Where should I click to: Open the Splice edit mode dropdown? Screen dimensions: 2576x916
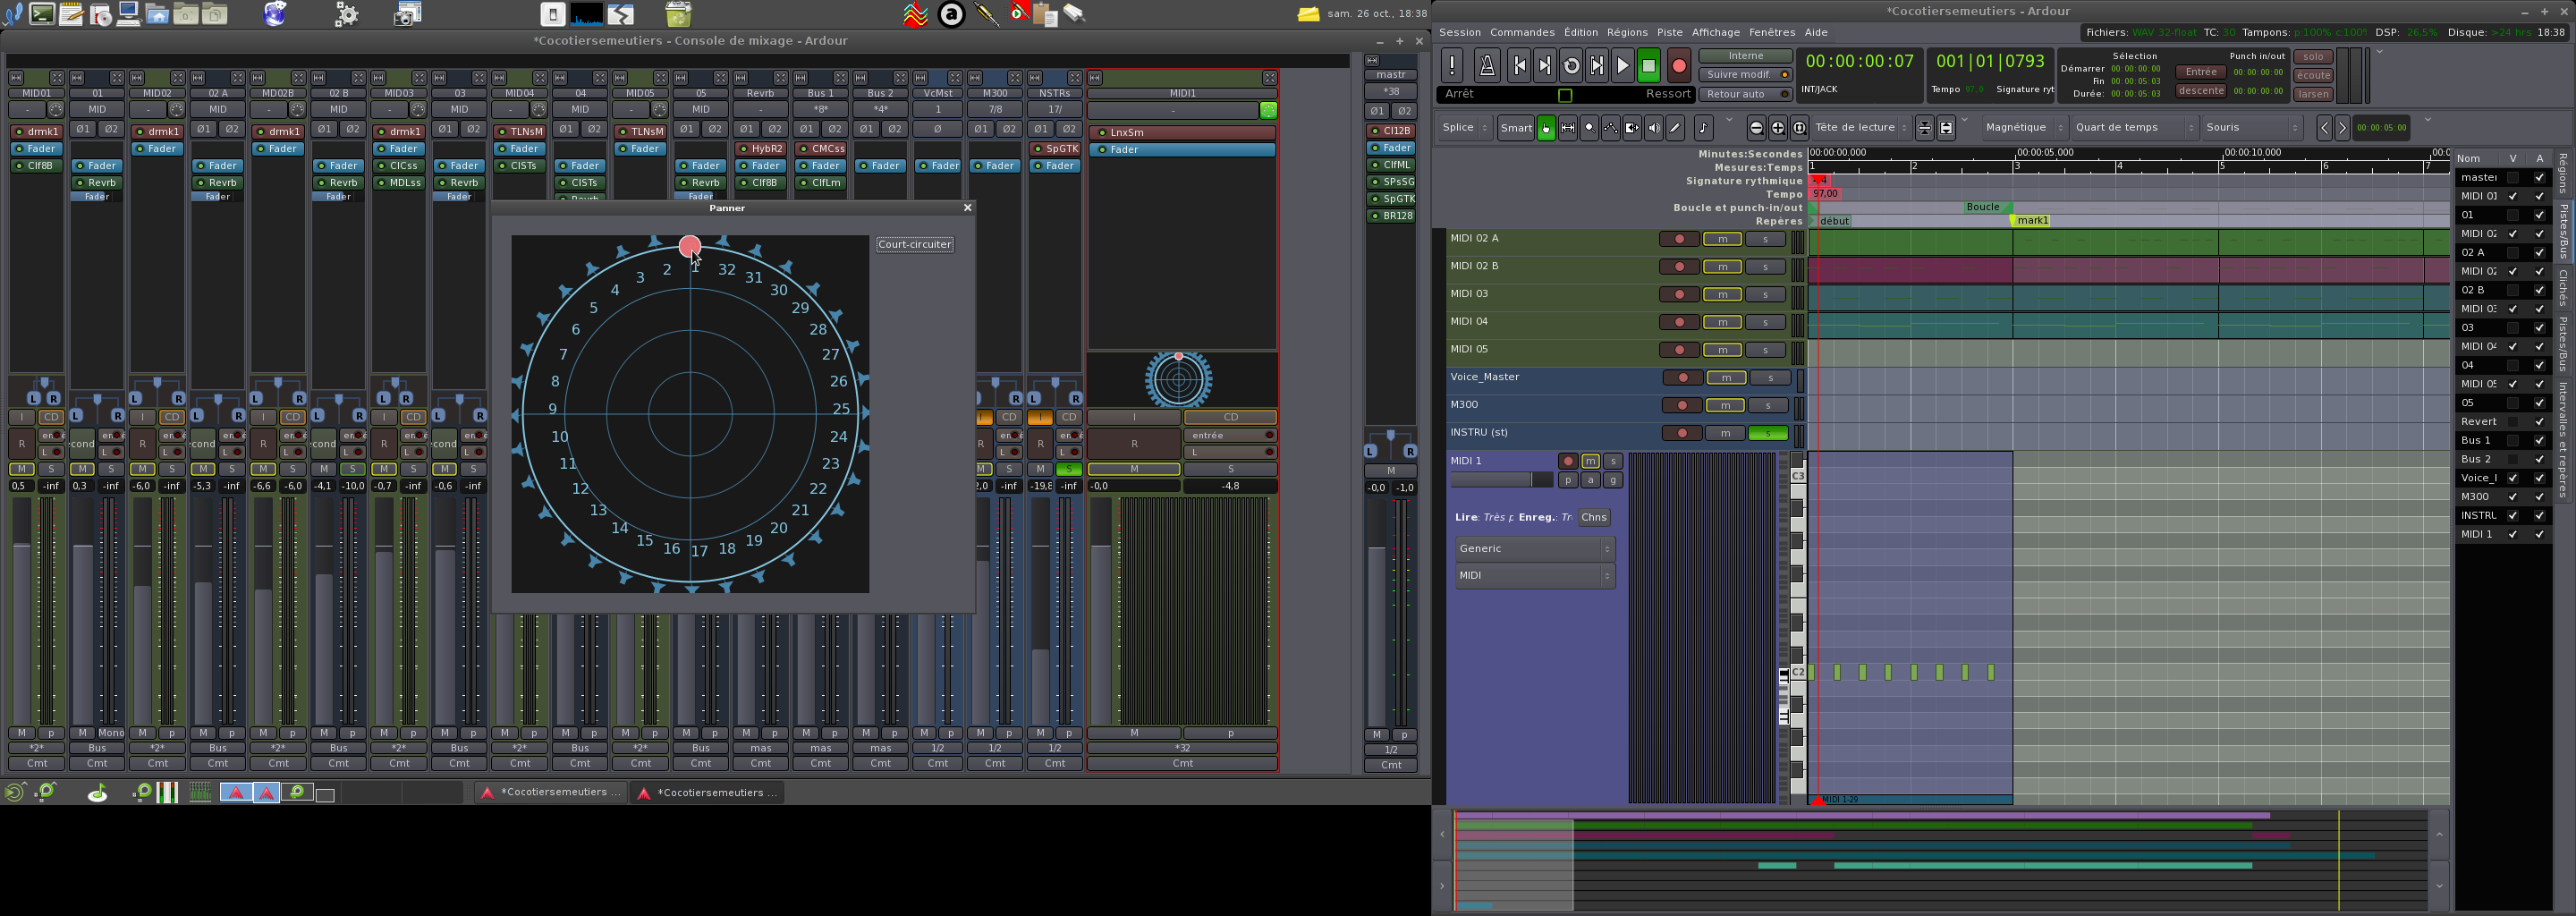pyautogui.click(x=1465, y=128)
